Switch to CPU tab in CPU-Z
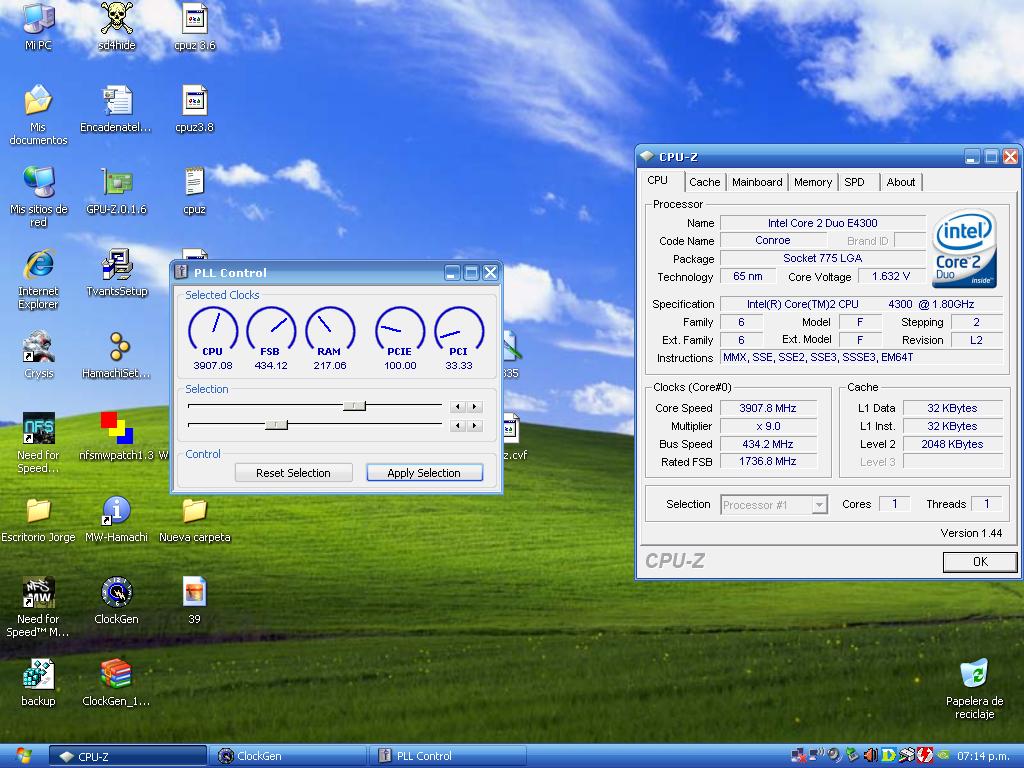Image resolution: width=1024 pixels, height=768 pixels. click(658, 181)
